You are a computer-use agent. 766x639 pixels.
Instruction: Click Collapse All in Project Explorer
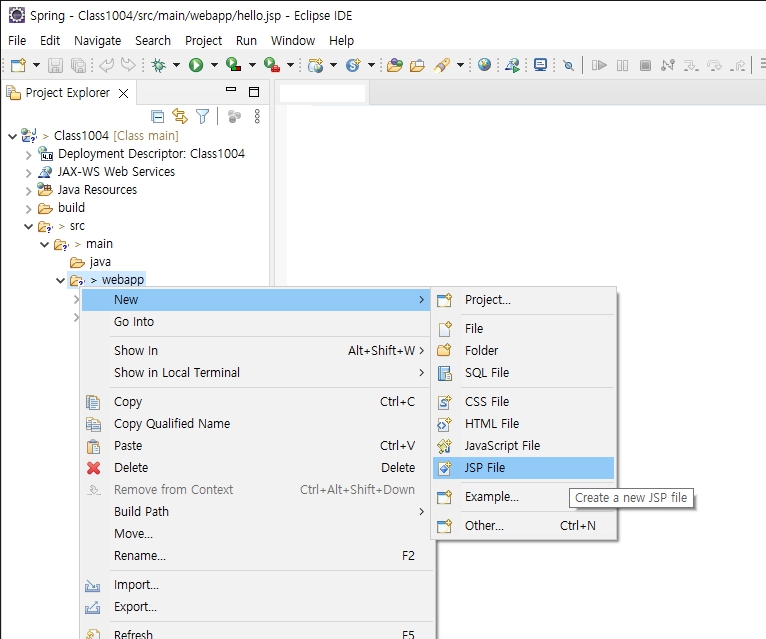pyautogui.click(x=157, y=116)
